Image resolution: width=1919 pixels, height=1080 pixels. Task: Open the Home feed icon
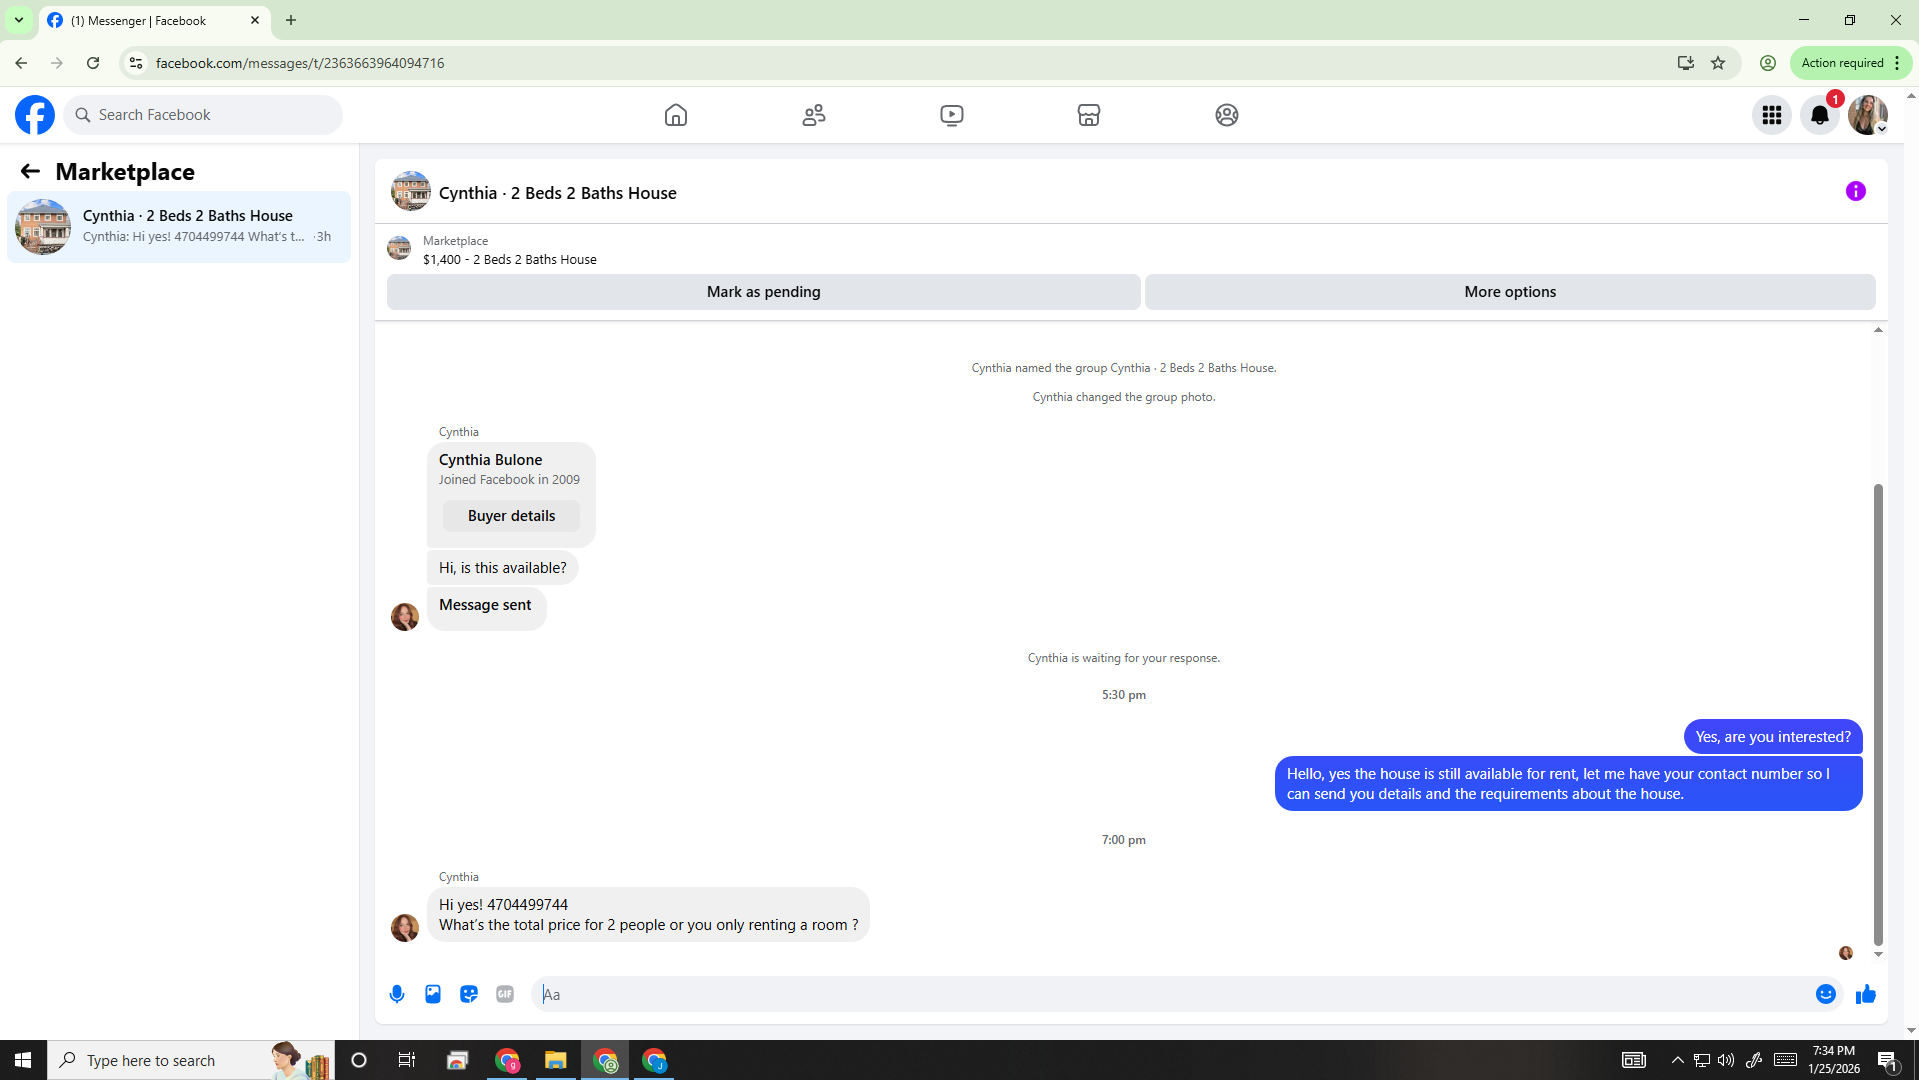676,115
